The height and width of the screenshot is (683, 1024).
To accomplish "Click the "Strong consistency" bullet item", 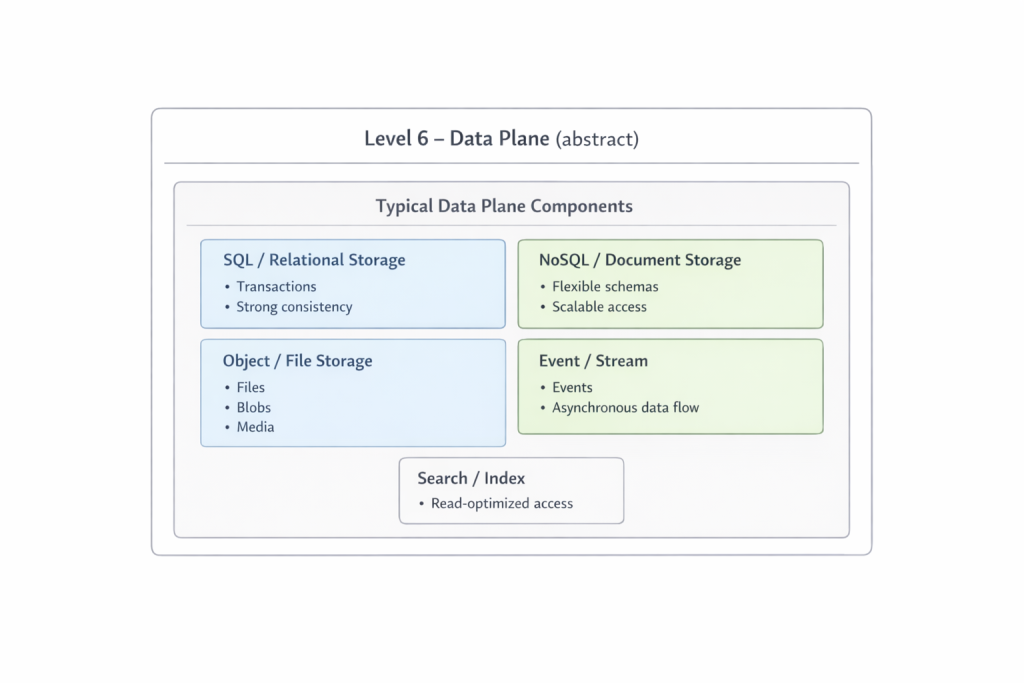I will coord(294,307).
